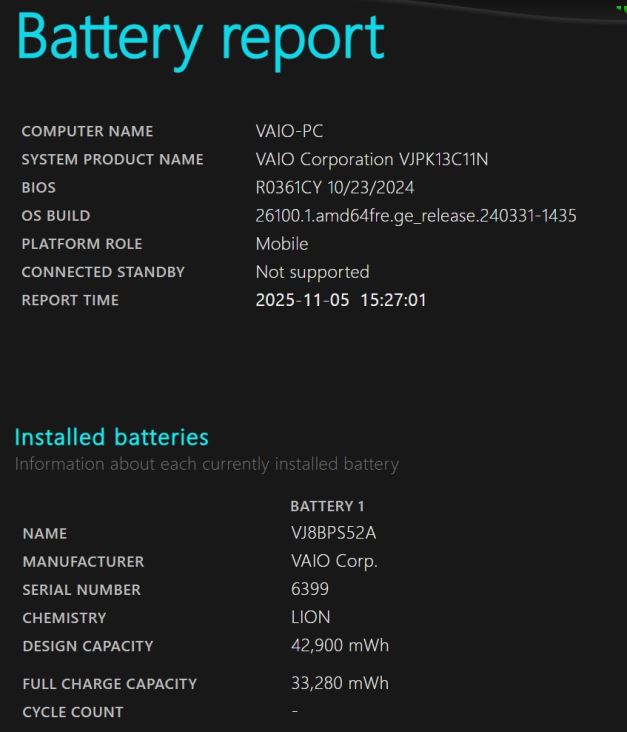Click the system product name VJPK13C11N value

(x=372, y=159)
